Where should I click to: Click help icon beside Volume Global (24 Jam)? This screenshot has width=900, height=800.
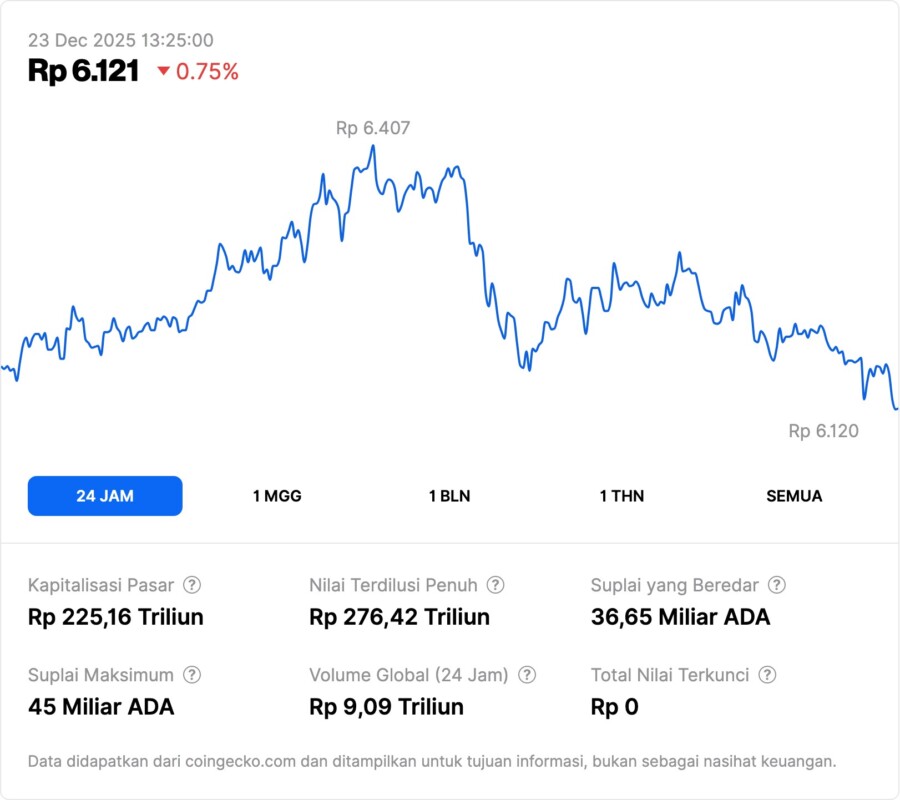[x=527, y=675]
